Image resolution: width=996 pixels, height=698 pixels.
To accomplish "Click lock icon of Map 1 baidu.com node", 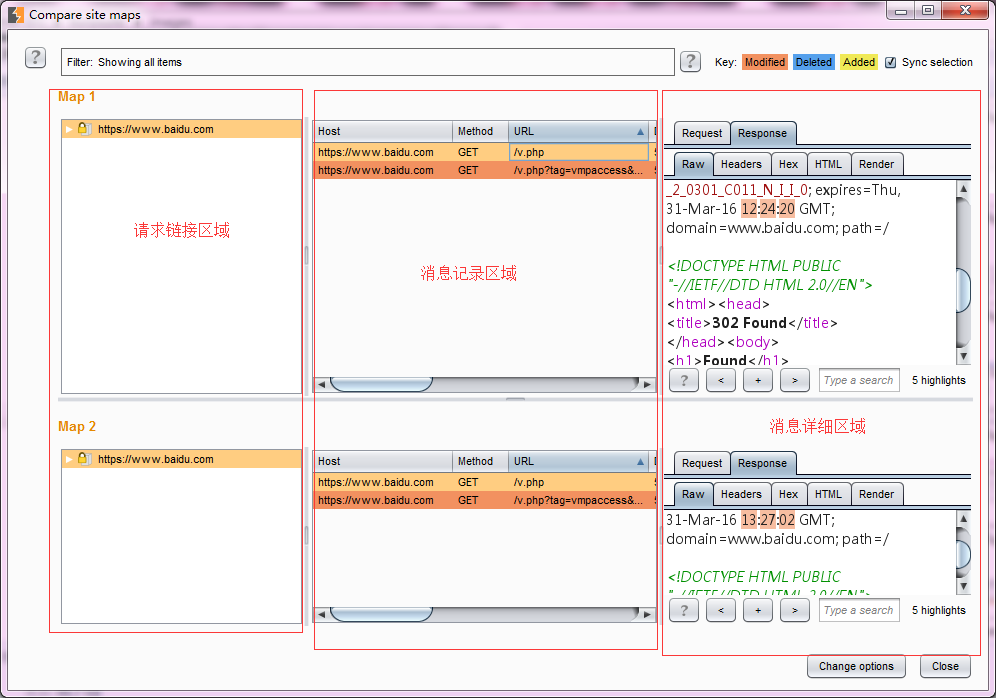I will (x=84, y=128).
